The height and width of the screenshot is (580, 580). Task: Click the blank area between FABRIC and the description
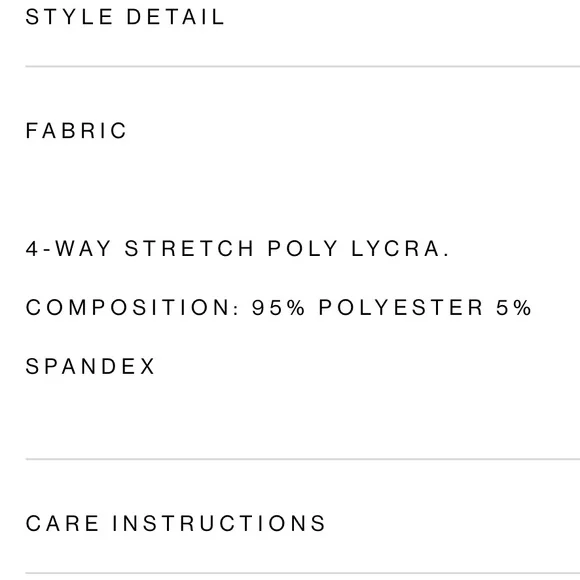[x=303, y=189]
